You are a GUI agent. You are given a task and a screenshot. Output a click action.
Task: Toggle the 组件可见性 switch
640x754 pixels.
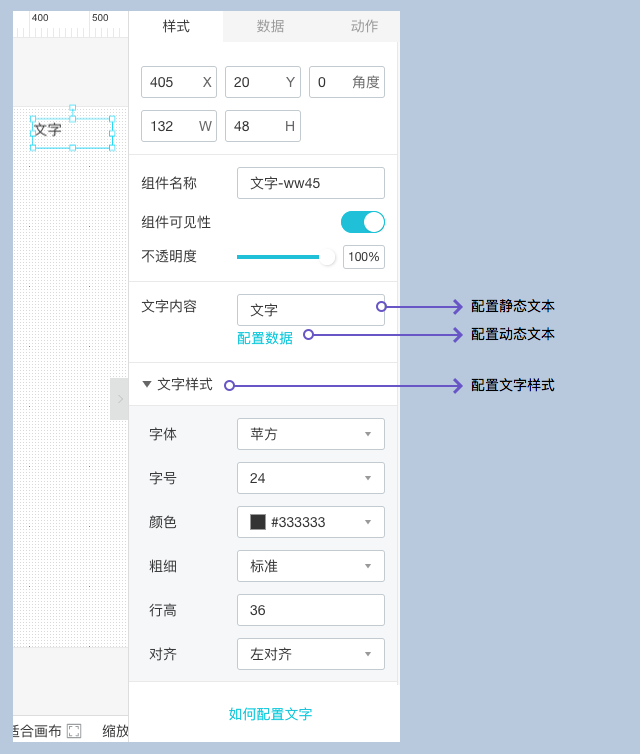tap(362, 222)
